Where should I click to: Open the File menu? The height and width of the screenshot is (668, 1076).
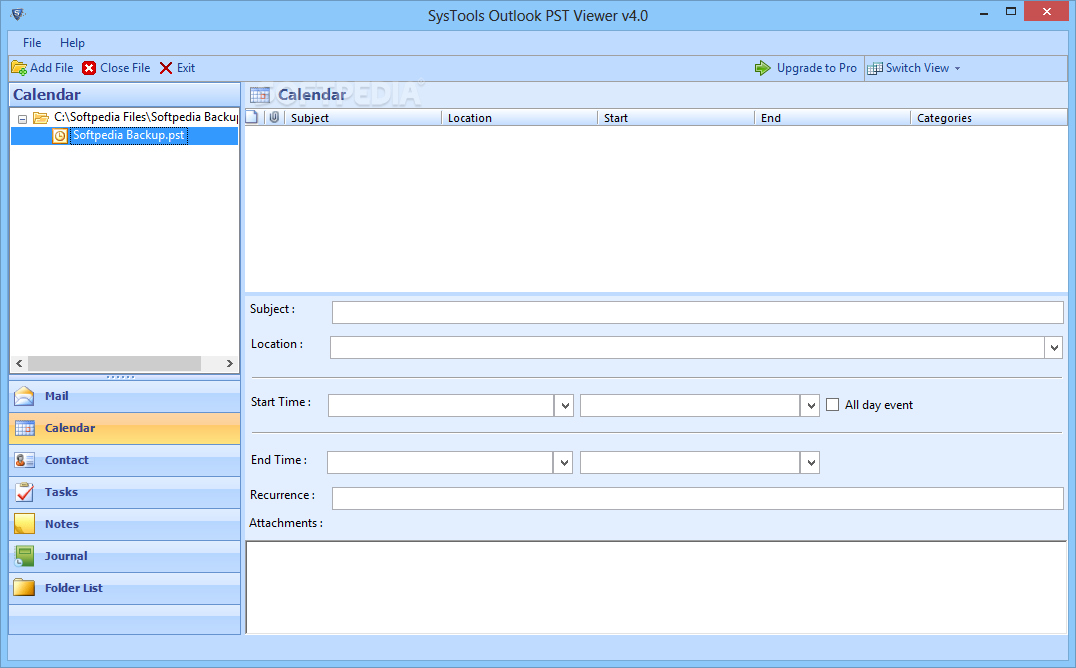coord(32,43)
